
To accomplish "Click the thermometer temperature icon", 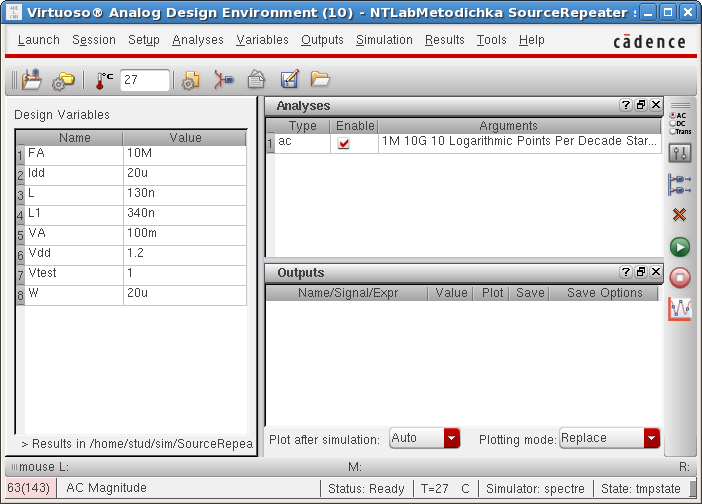I will click(104, 81).
